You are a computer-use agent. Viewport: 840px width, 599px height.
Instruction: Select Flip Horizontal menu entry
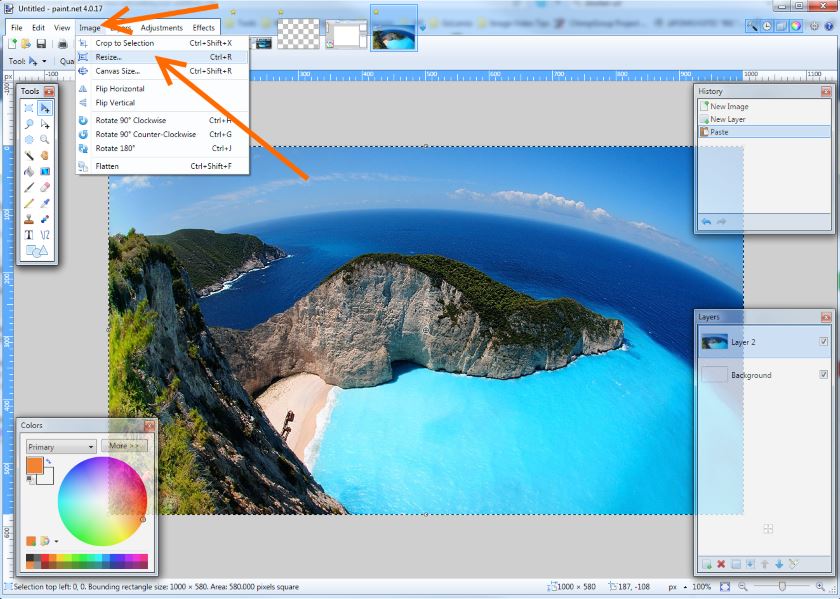(x=120, y=89)
